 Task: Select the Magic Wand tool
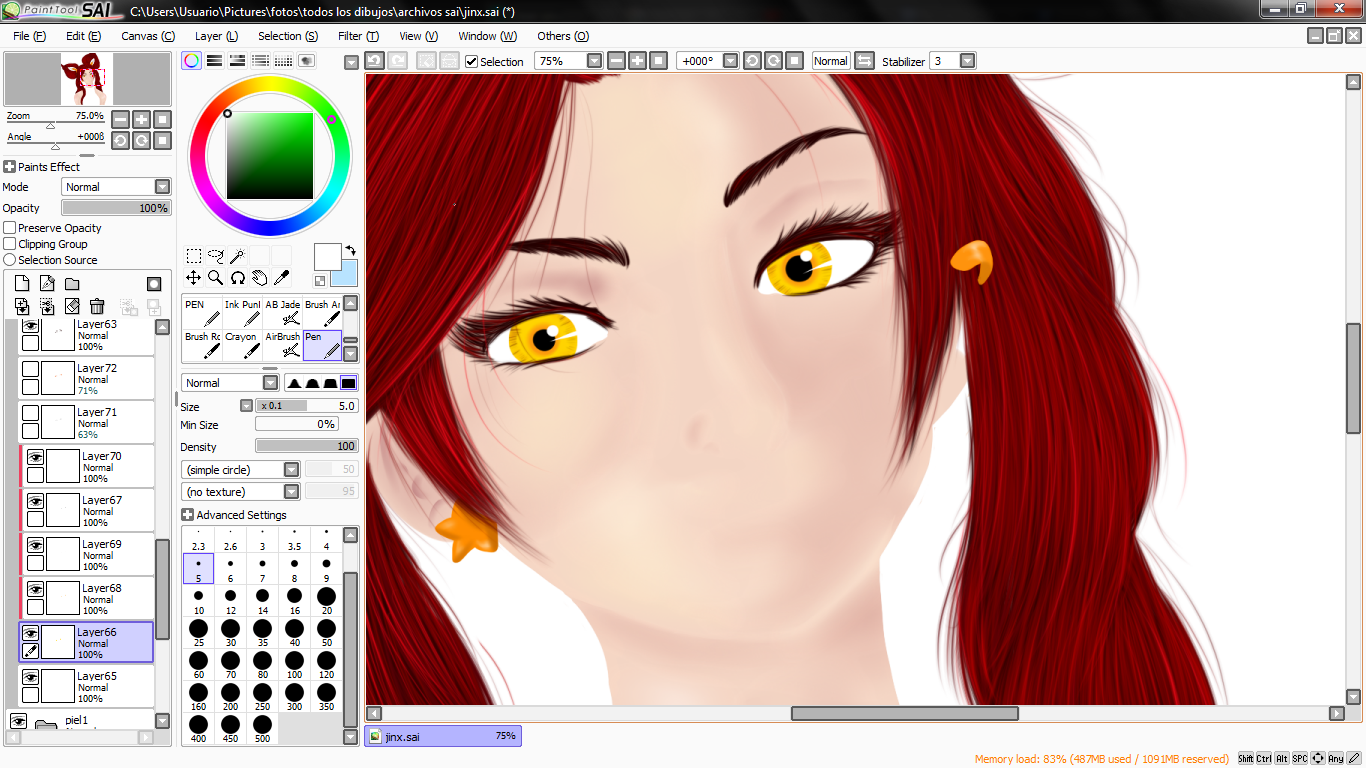point(237,256)
